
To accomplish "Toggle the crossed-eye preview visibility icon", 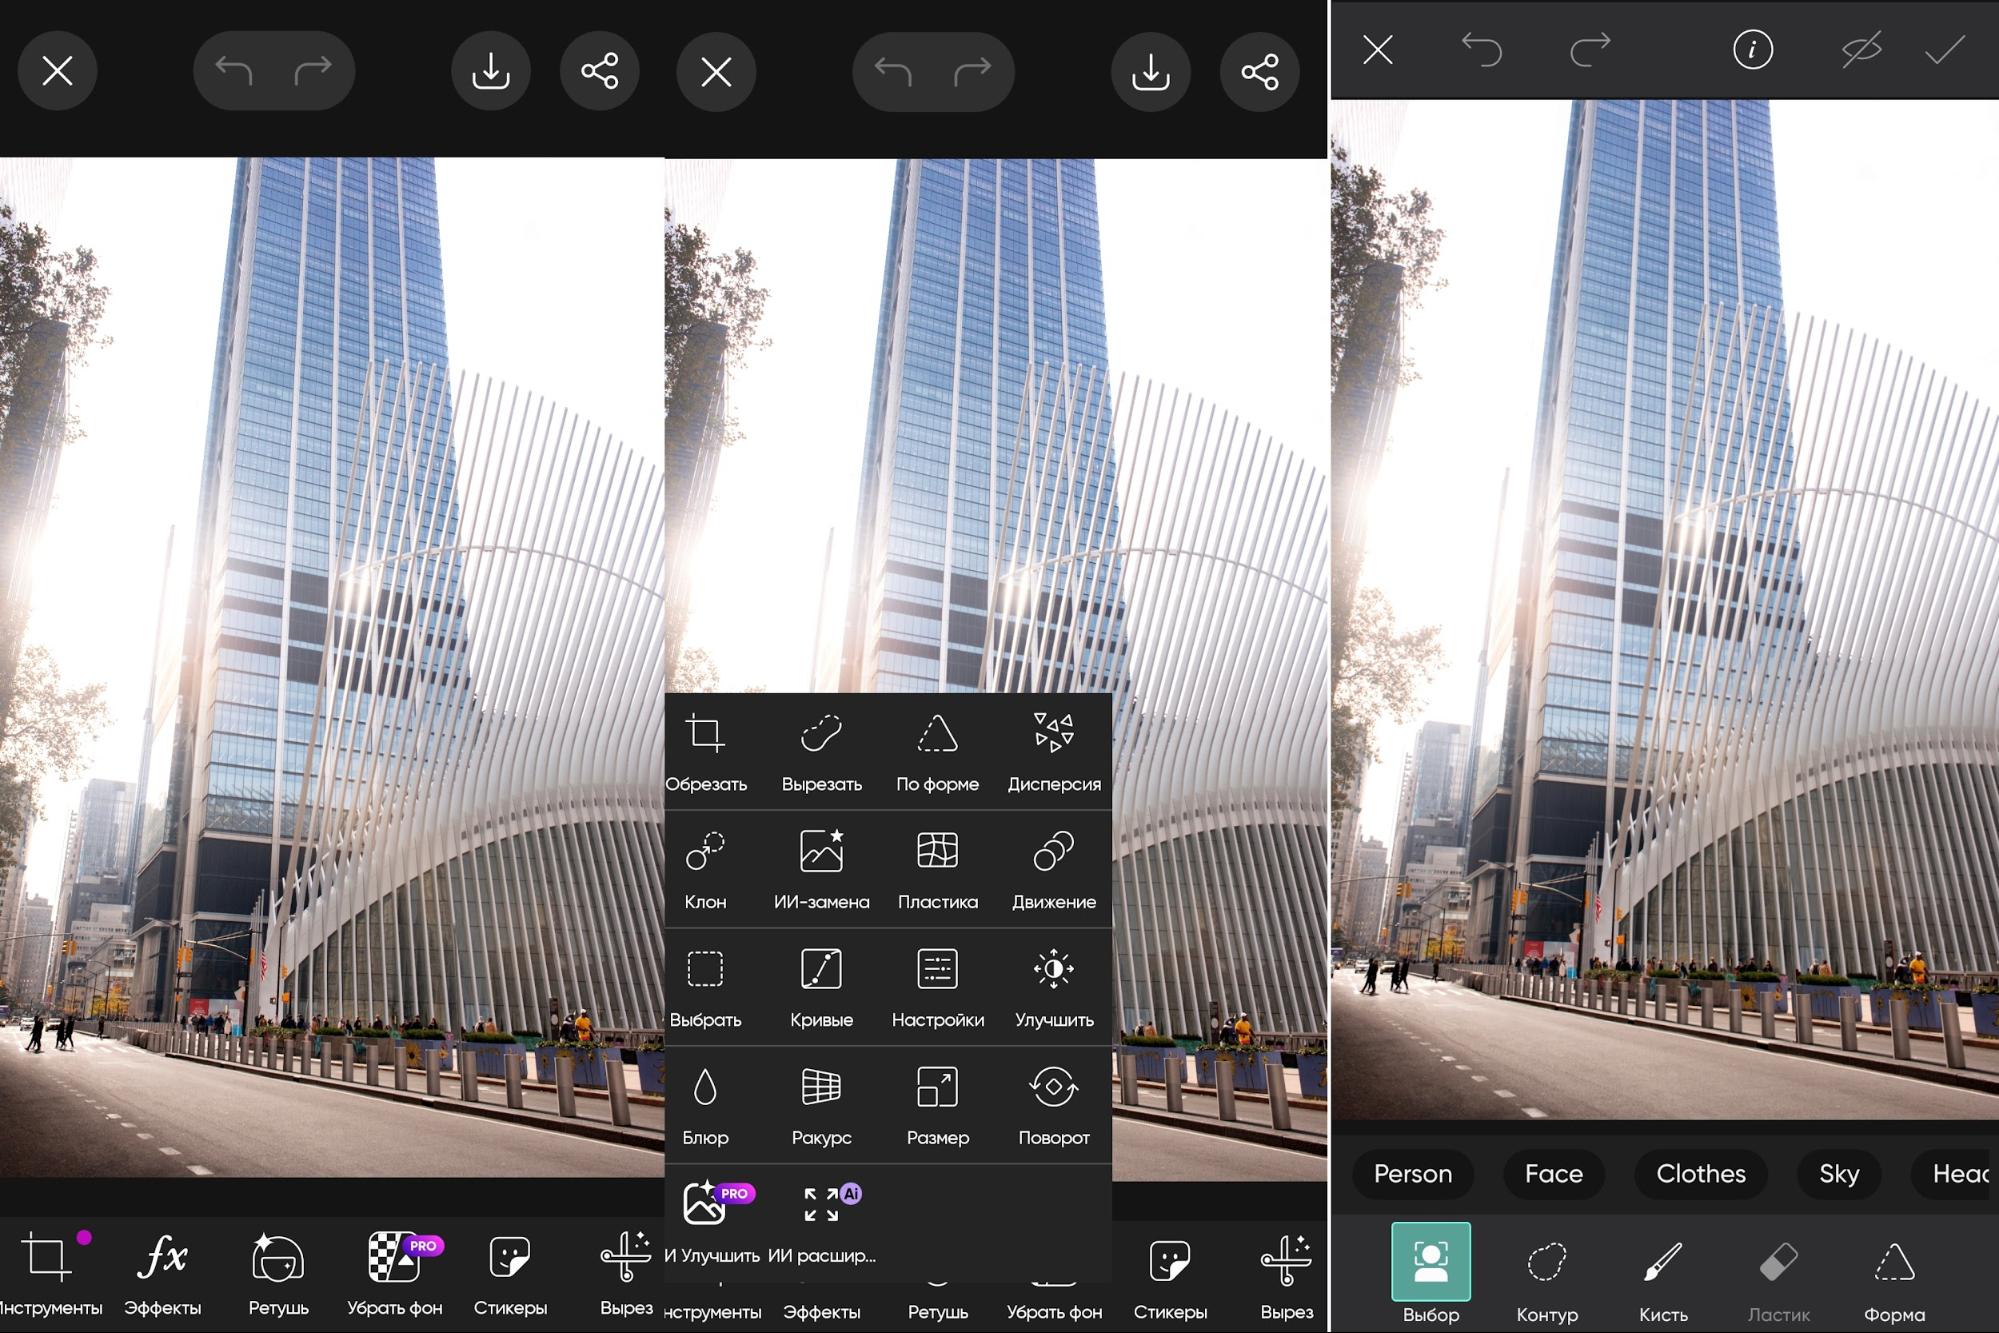I will [1861, 49].
